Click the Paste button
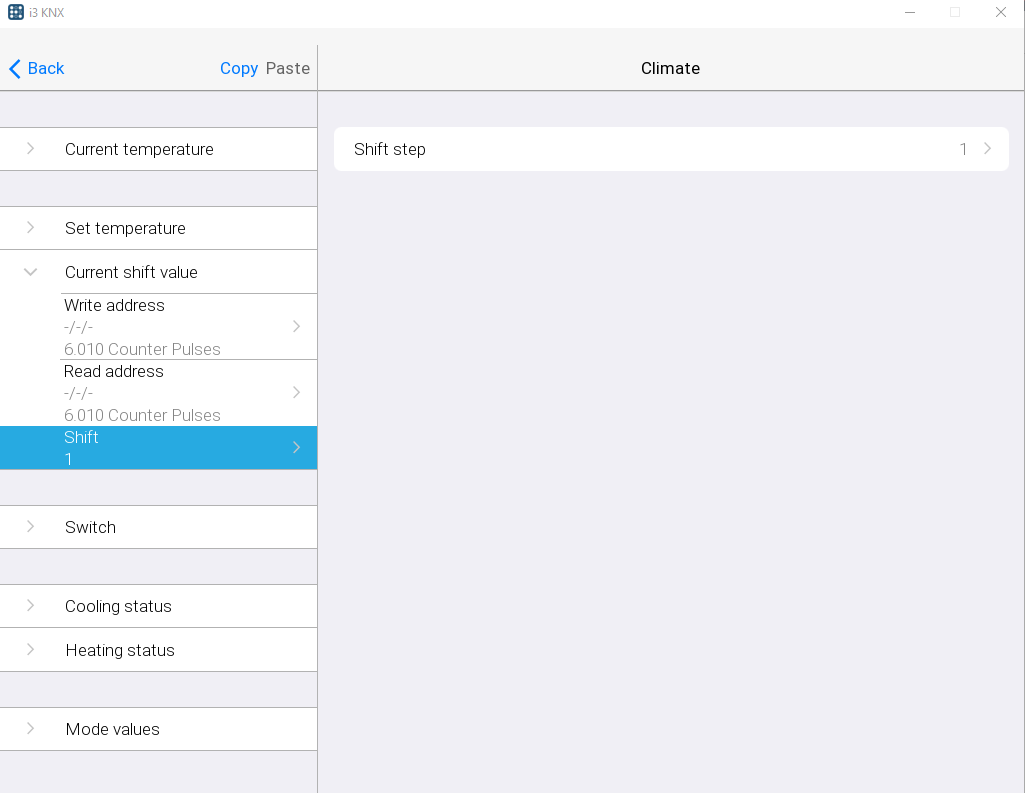 (288, 68)
